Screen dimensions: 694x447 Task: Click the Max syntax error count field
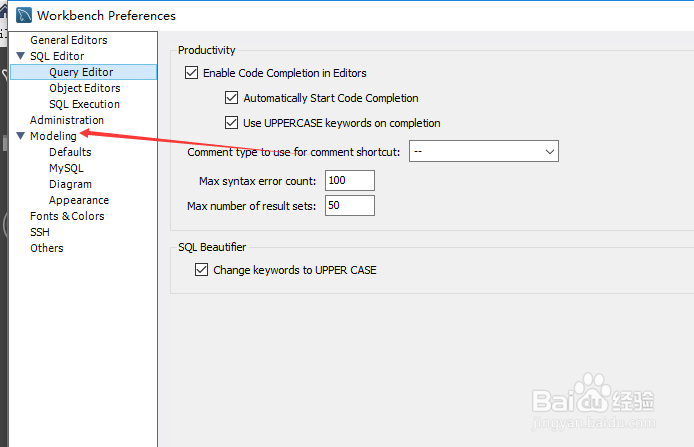(x=349, y=180)
